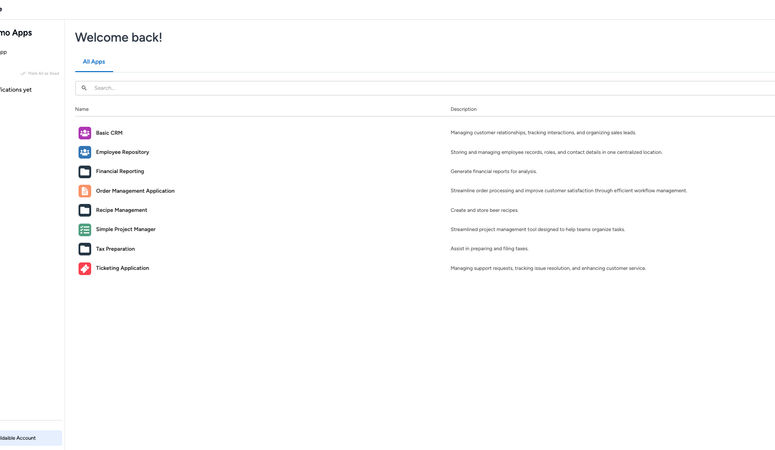Click the Name column header
775x450 pixels.
click(x=82, y=109)
